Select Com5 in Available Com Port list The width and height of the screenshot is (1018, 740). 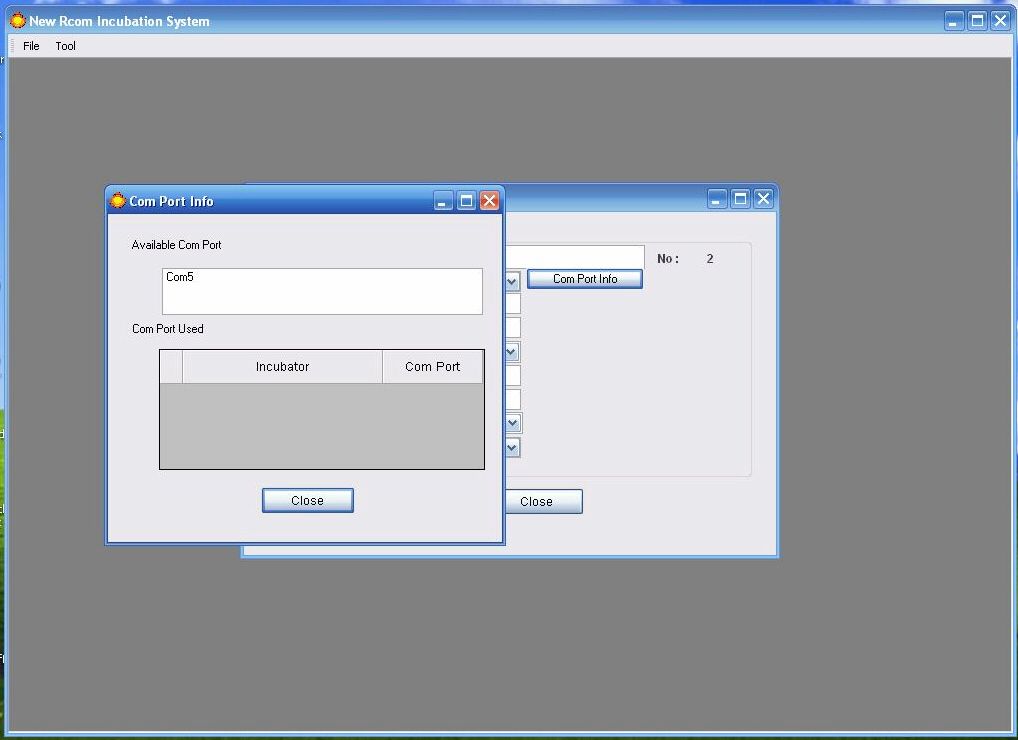point(180,277)
